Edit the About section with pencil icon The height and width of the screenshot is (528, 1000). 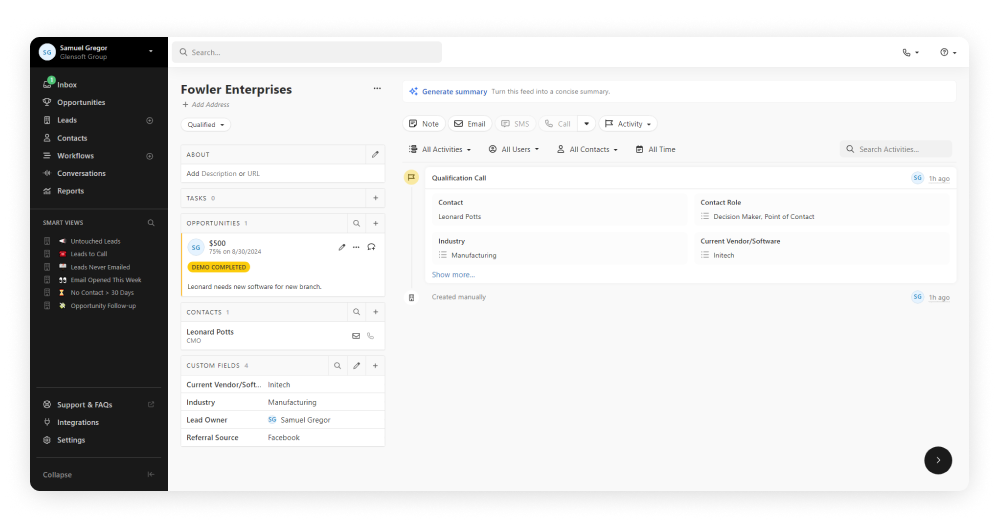(x=375, y=155)
